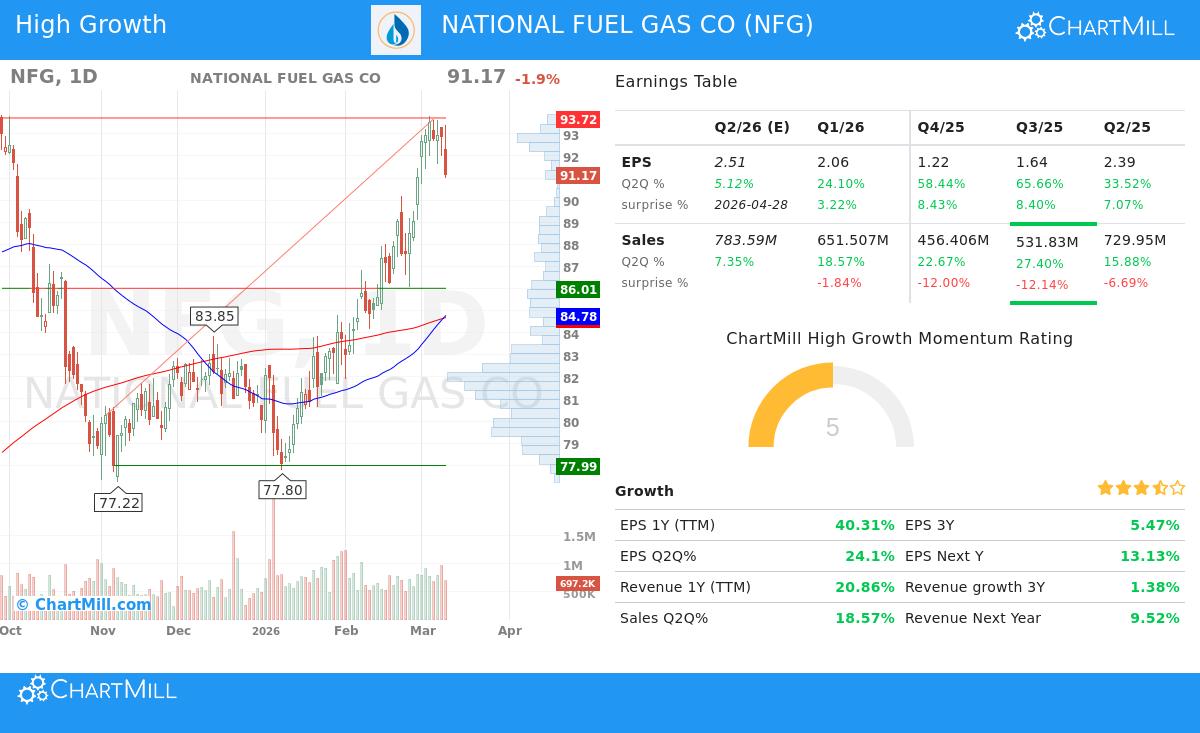Click the 77.80 low point label
The width and height of the screenshot is (1200, 733).
(282, 490)
